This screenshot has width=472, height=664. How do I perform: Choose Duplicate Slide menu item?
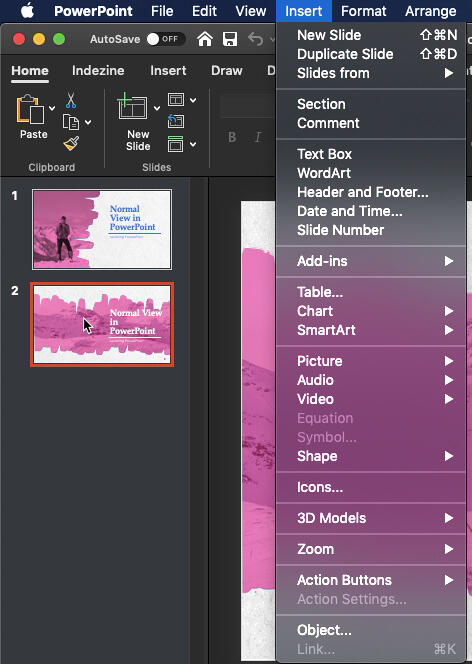371,54
